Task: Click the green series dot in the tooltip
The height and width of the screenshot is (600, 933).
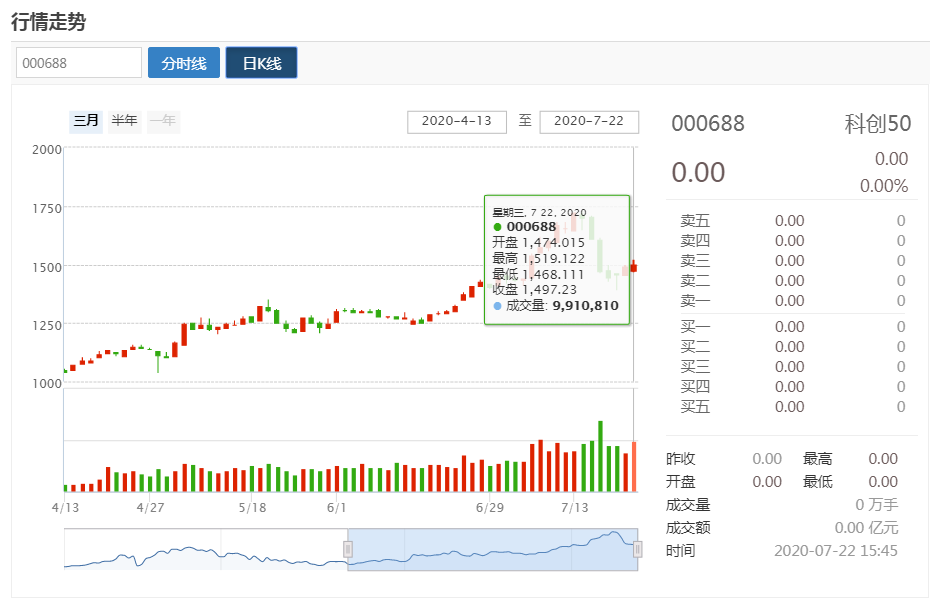Action: (x=498, y=227)
